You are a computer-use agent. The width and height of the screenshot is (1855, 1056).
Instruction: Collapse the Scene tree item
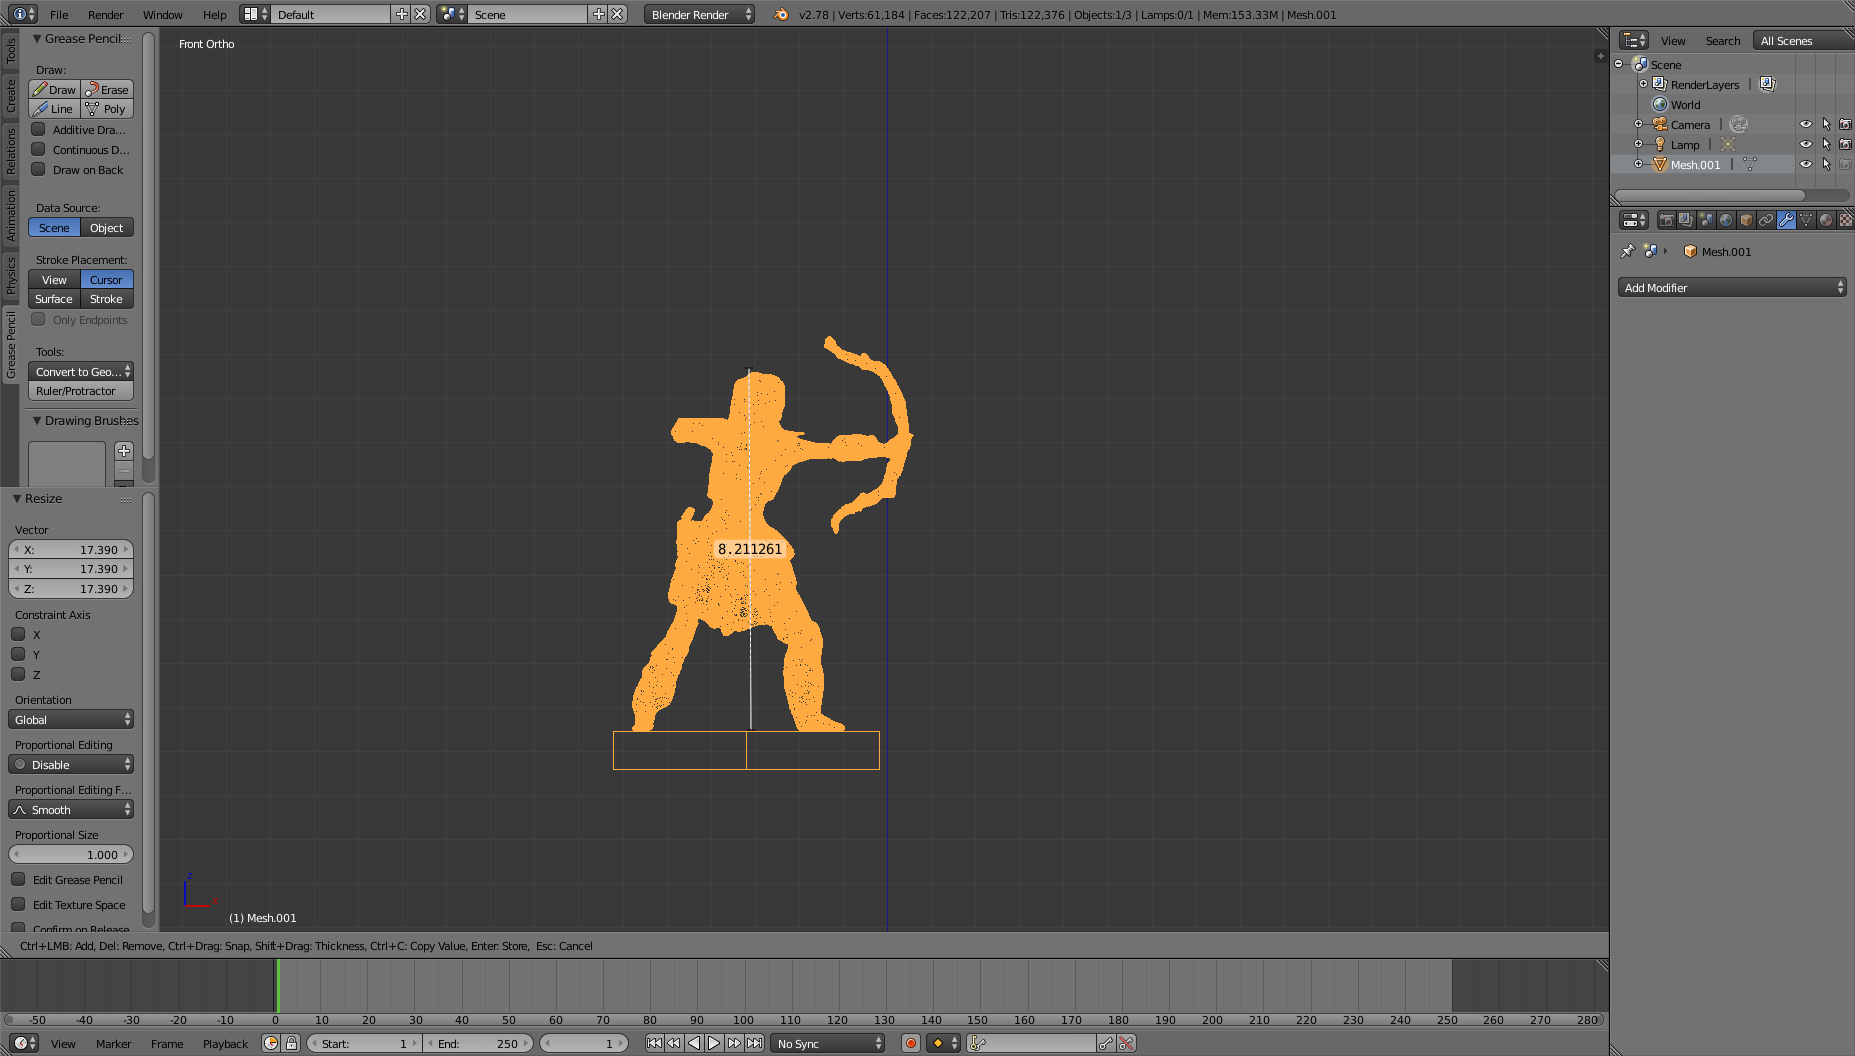[1619, 64]
